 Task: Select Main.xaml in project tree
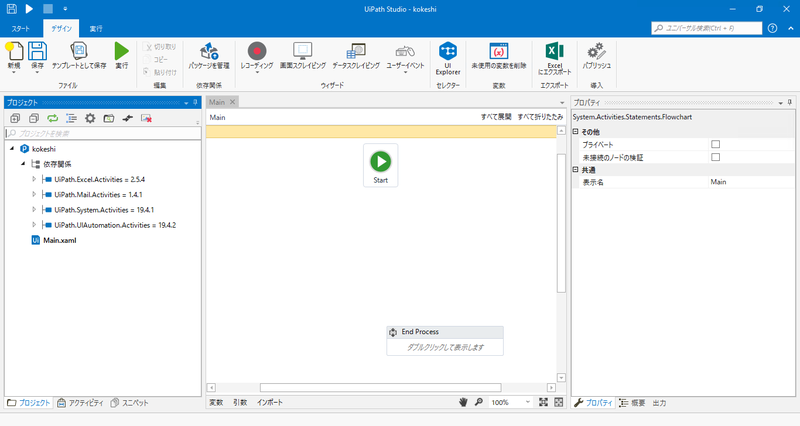click(60, 240)
